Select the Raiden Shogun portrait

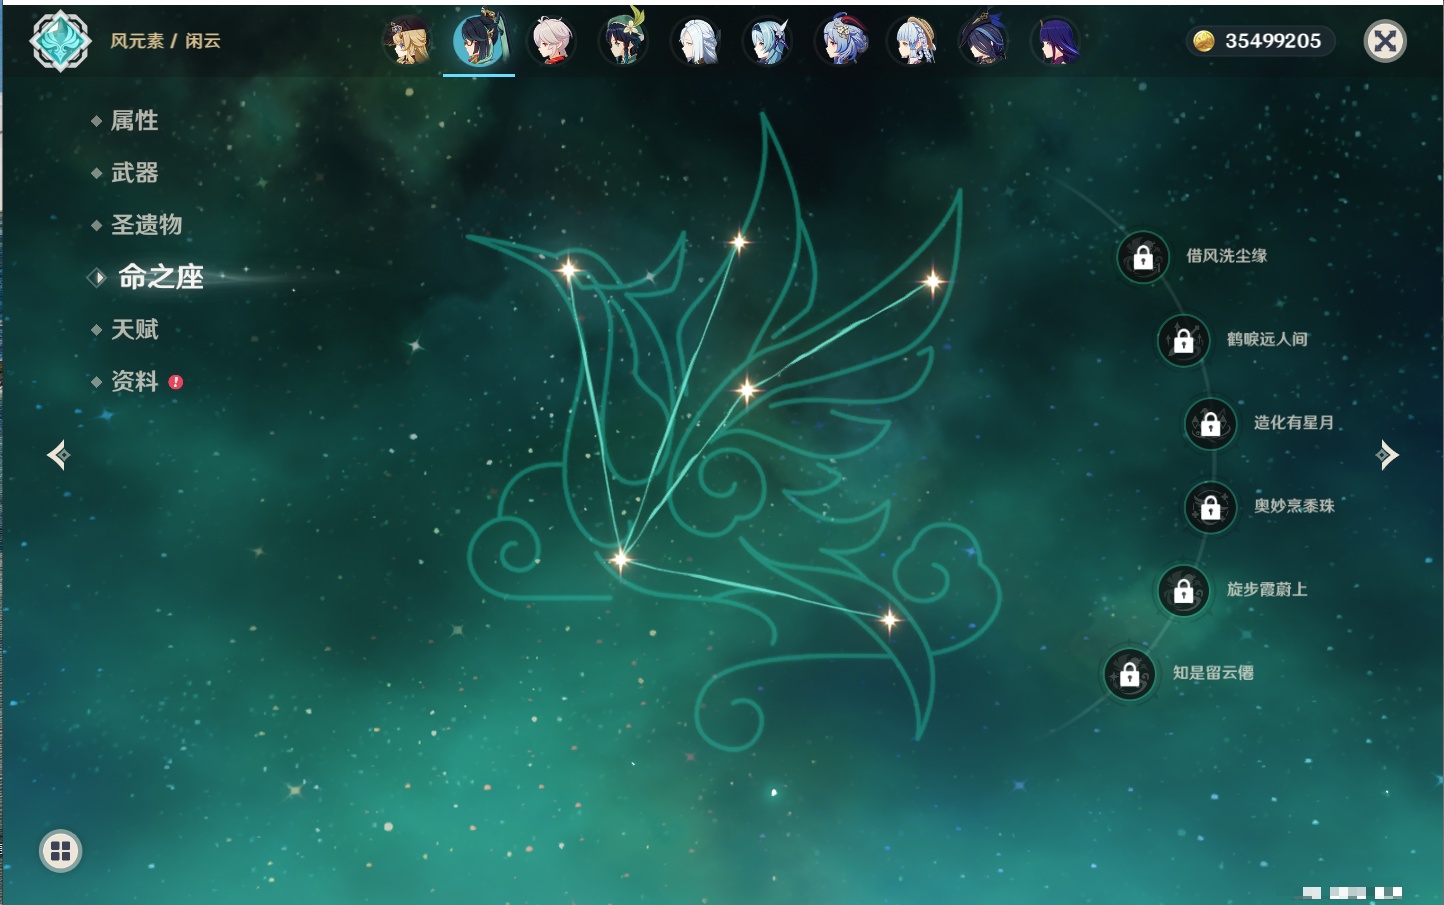click(x=1056, y=42)
